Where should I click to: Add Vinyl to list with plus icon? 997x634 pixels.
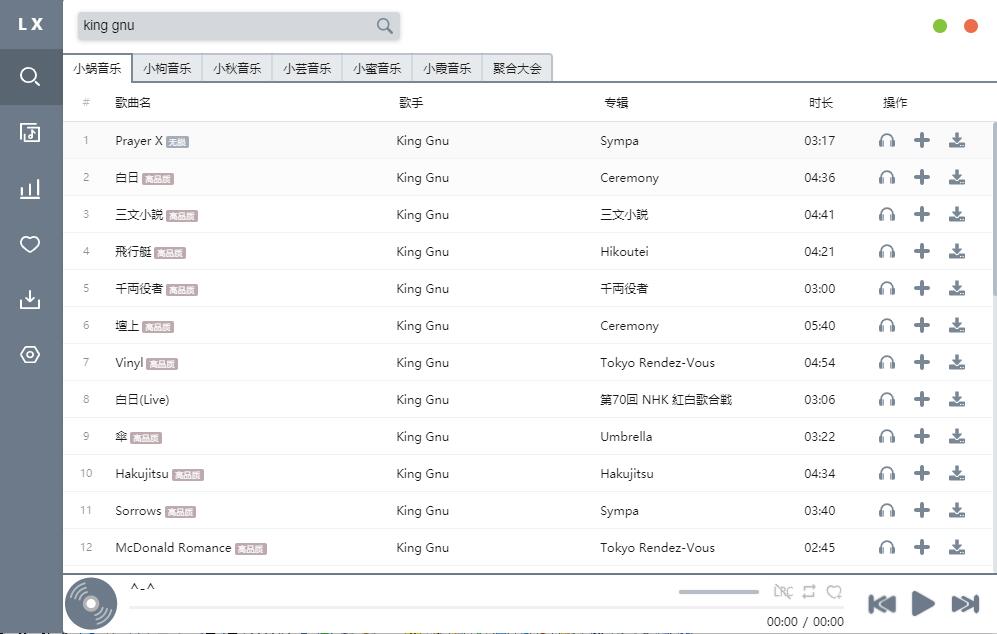[x=922, y=362]
